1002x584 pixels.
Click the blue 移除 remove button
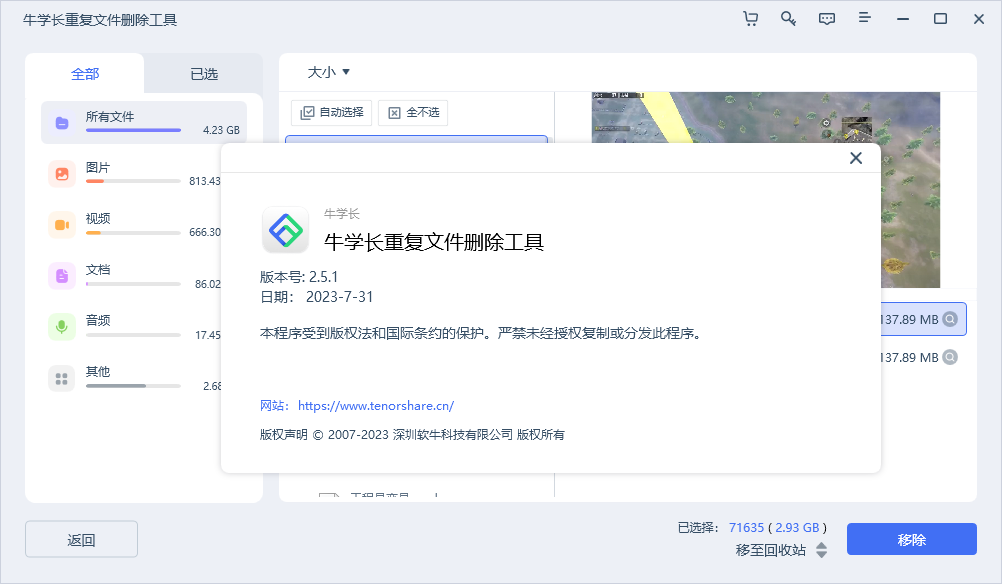coord(911,539)
